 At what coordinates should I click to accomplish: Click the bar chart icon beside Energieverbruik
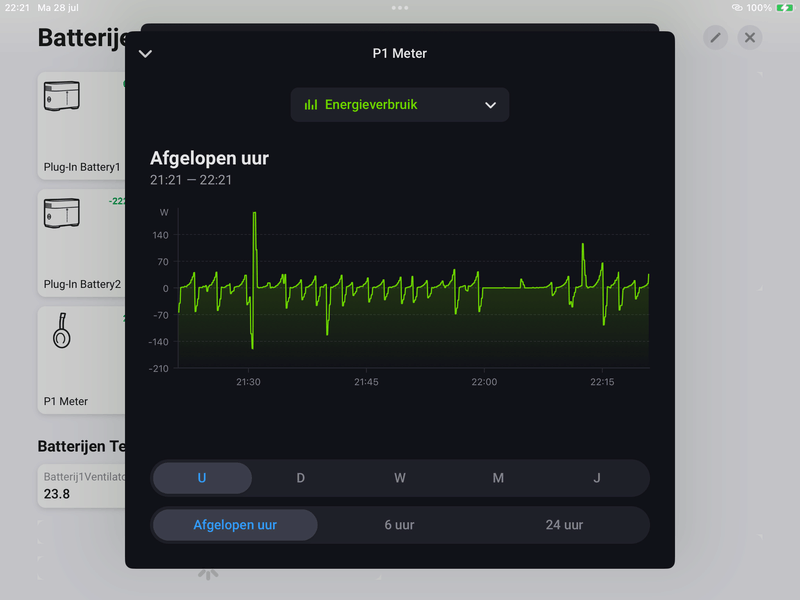click(311, 105)
